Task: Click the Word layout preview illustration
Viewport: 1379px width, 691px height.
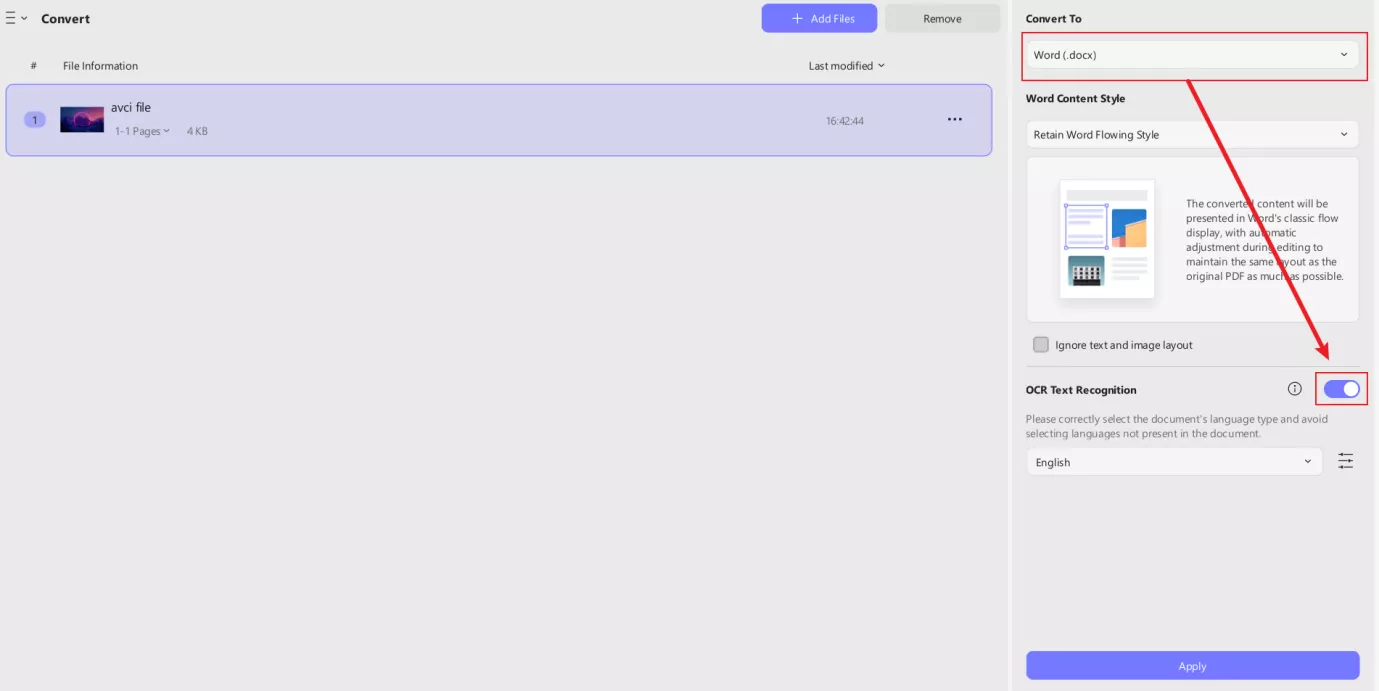Action: pyautogui.click(x=1106, y=239)
